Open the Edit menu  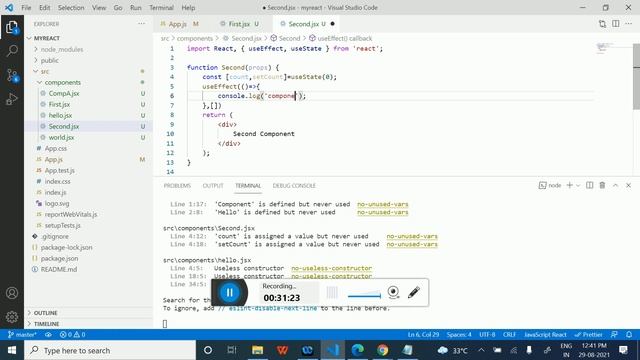44,7
